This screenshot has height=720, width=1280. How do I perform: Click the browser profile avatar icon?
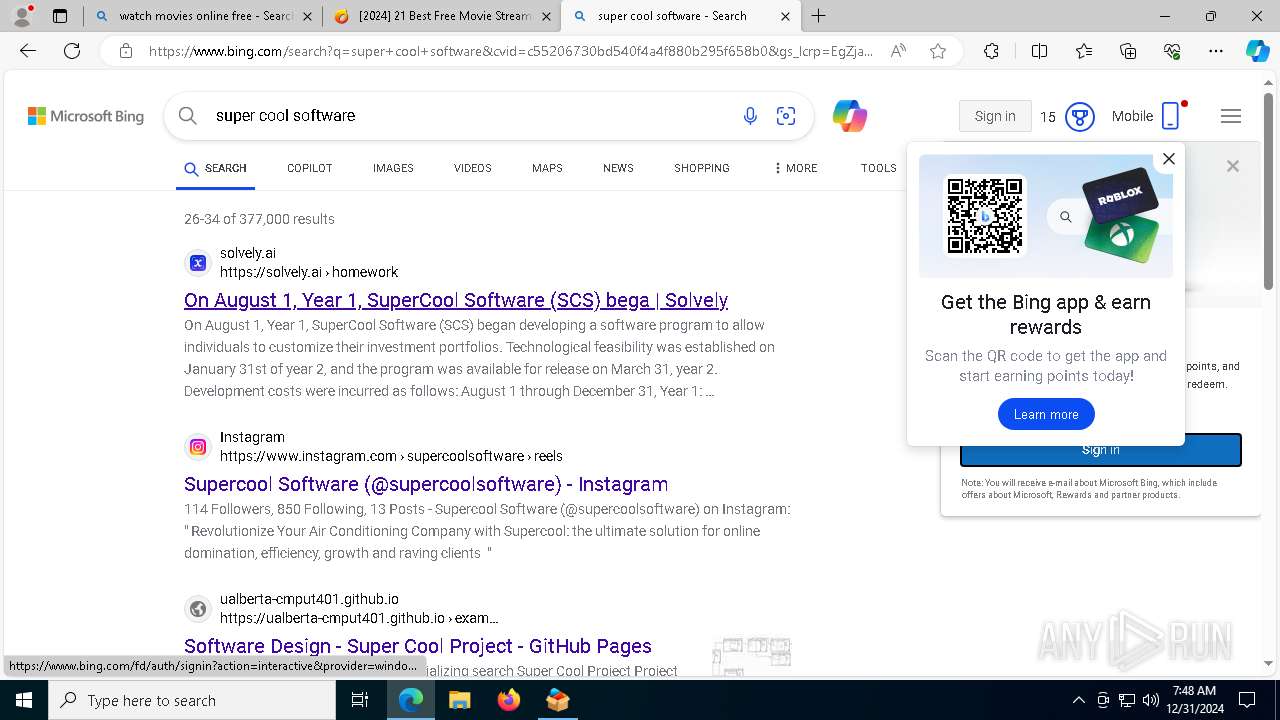(22, 16)
